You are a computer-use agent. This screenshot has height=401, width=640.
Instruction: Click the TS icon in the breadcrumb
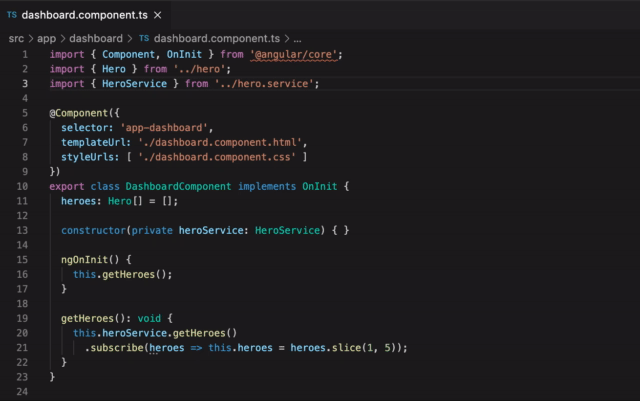click(x=144, y=38)
